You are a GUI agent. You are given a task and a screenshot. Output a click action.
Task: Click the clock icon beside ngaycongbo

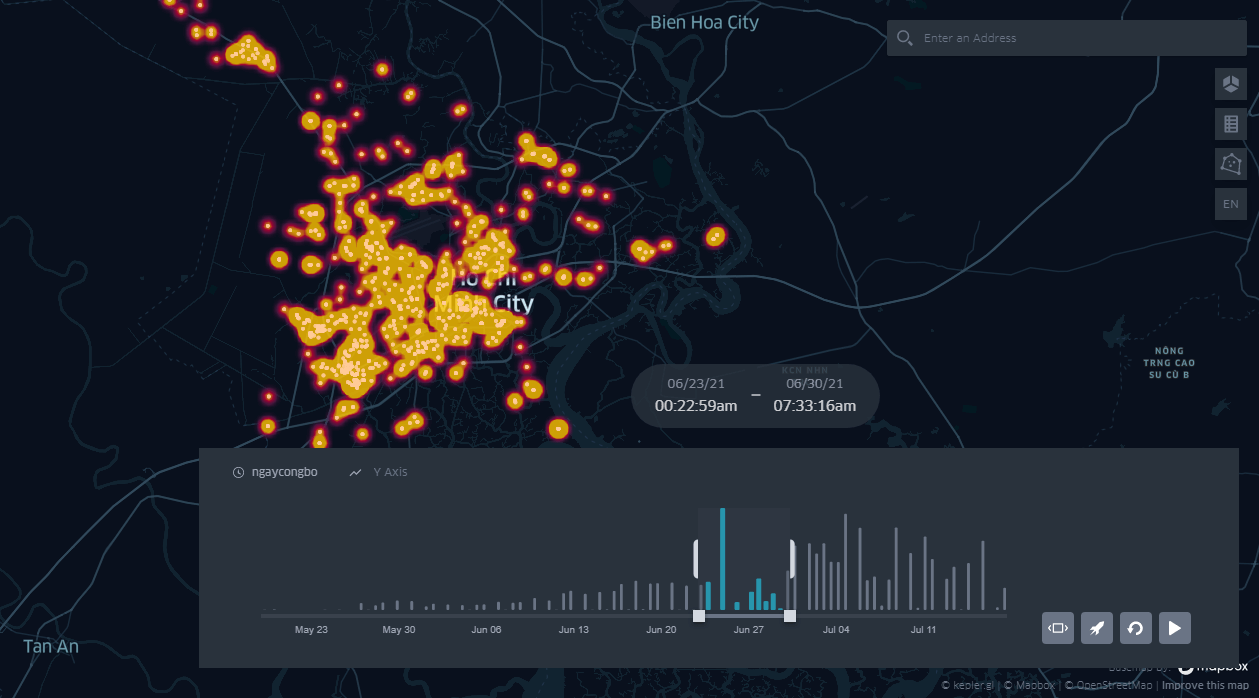pos(238,472)
